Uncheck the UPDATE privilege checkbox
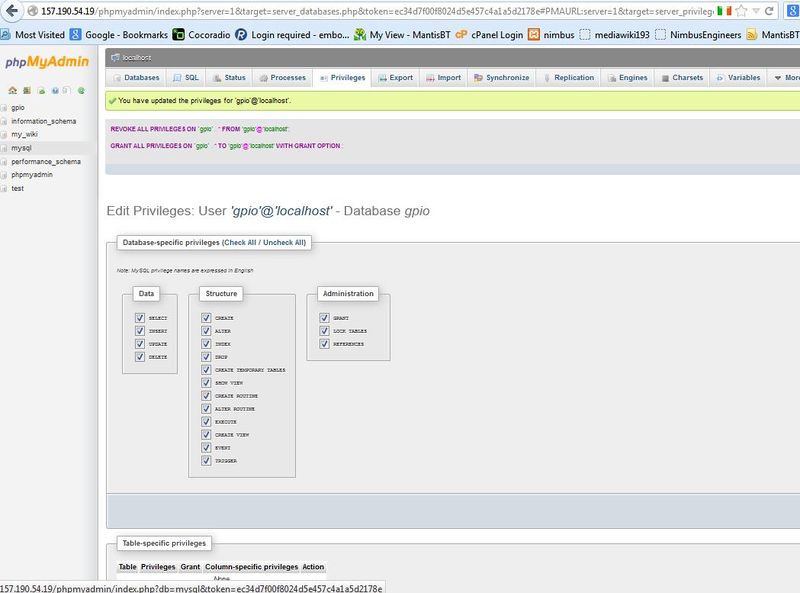This screenshot has height=593, width=800. [x=140, y=344]
